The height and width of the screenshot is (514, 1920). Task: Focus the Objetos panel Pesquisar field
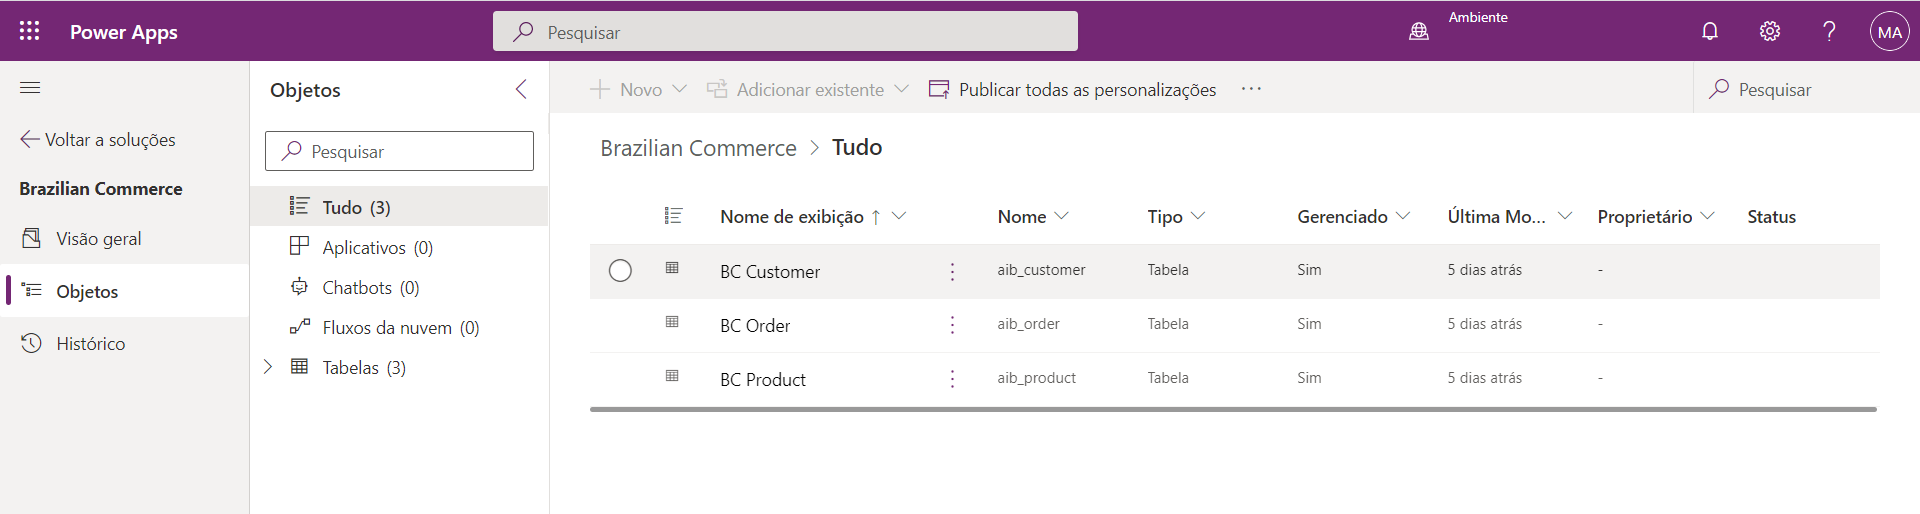point(399,151)
